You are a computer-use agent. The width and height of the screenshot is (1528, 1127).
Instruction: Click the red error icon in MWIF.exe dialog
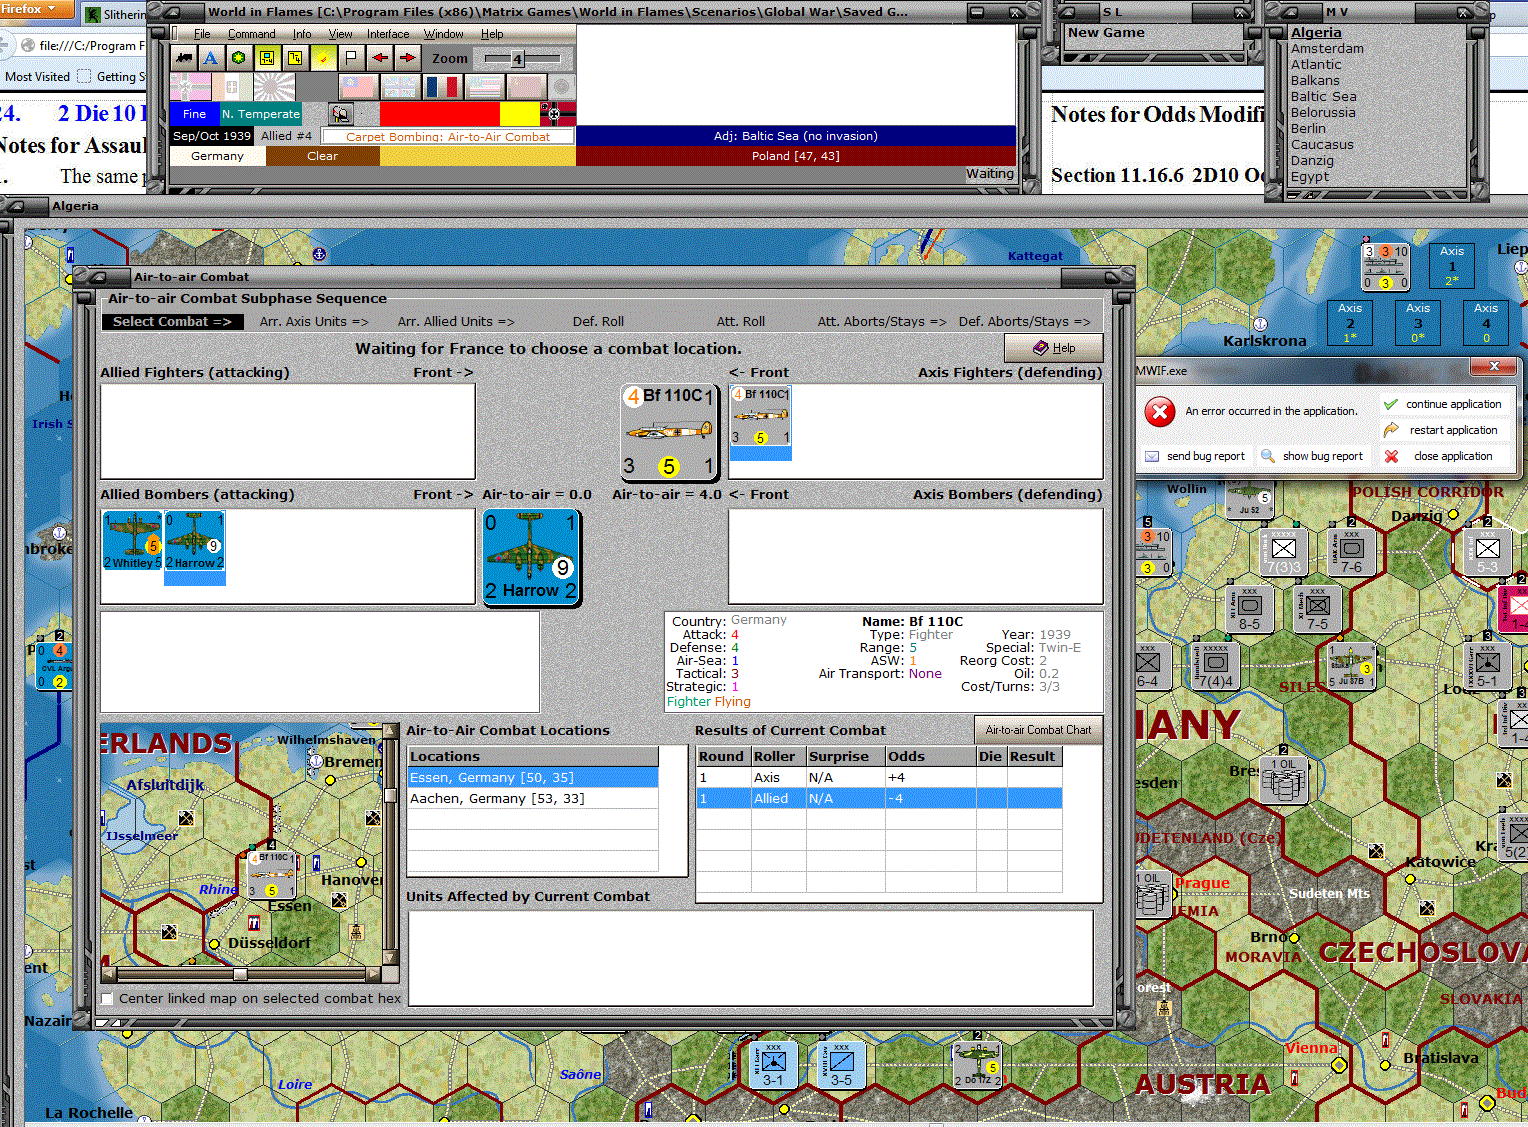(x=1160, y=411)
